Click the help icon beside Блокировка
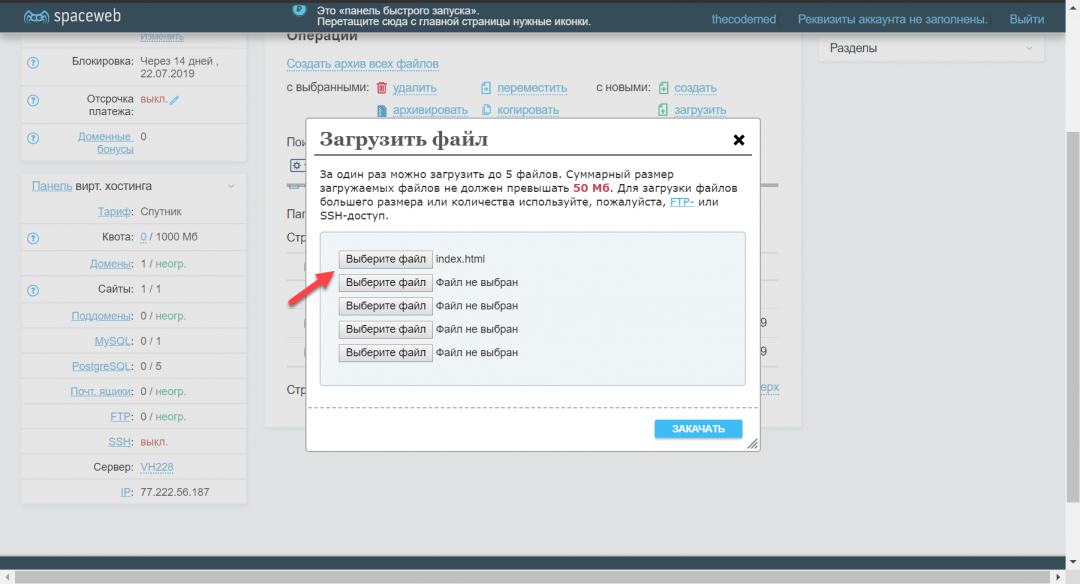This screenshot has height=584, width=1080. [33, 61]
